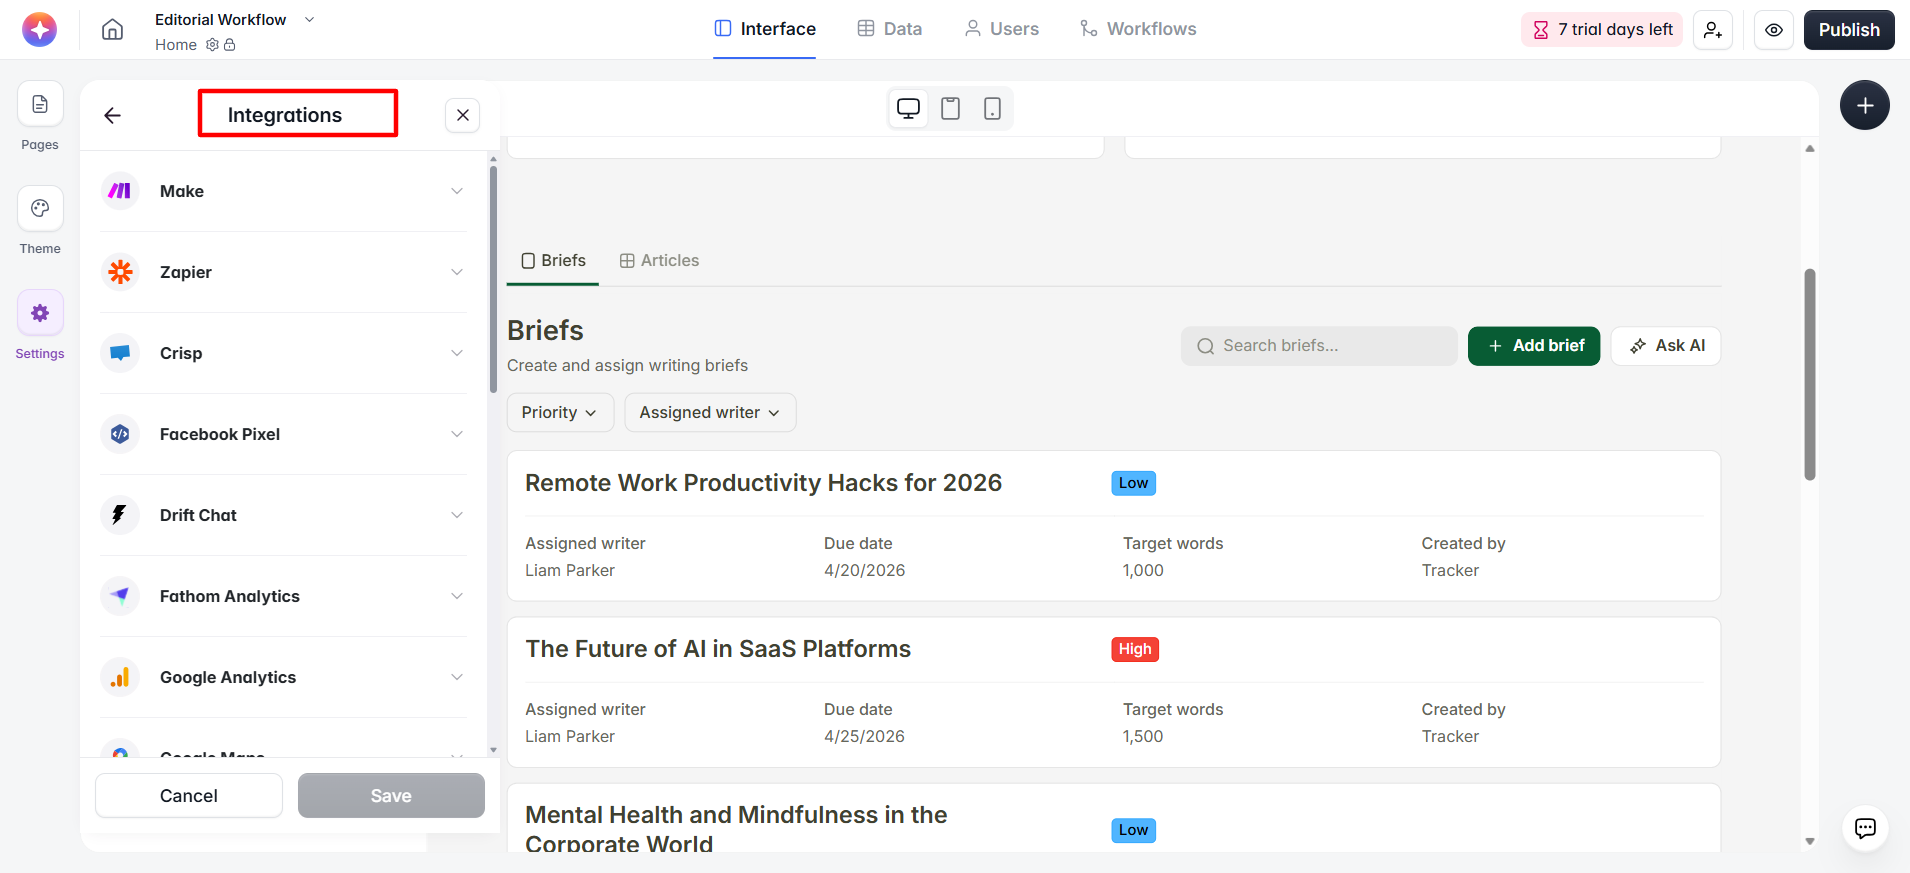The width and height of the screenshot is (1910, 873).
Task: Click the Ask AI button
Action: click(x=1666, y=346)
